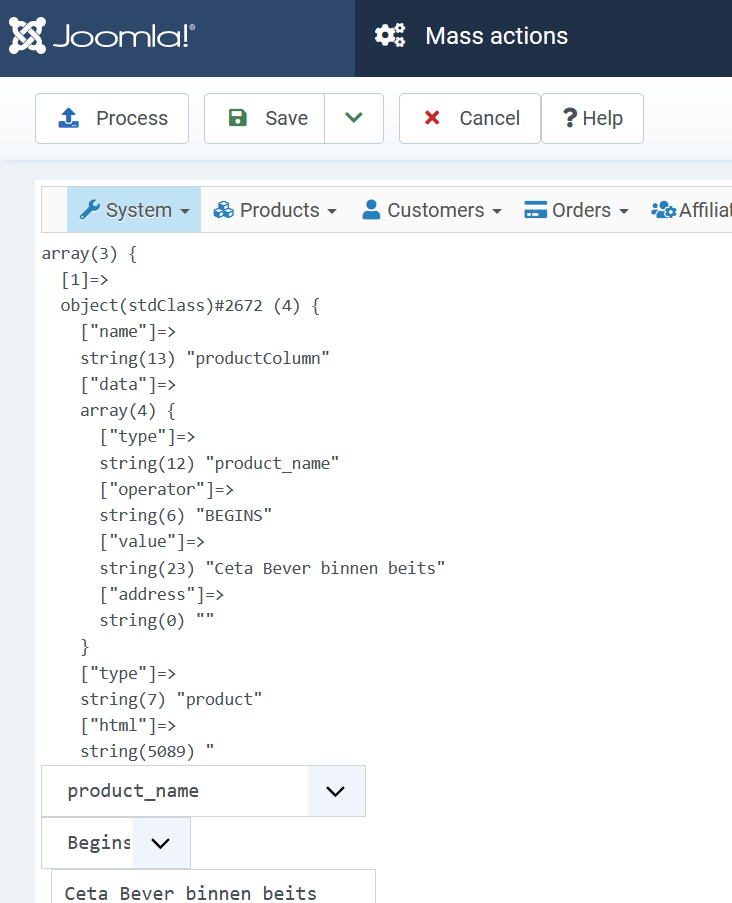The height and width of the screenshot is (903, 732).
Task: Click the Orders card icon
Action: click(x=536, y=210)
